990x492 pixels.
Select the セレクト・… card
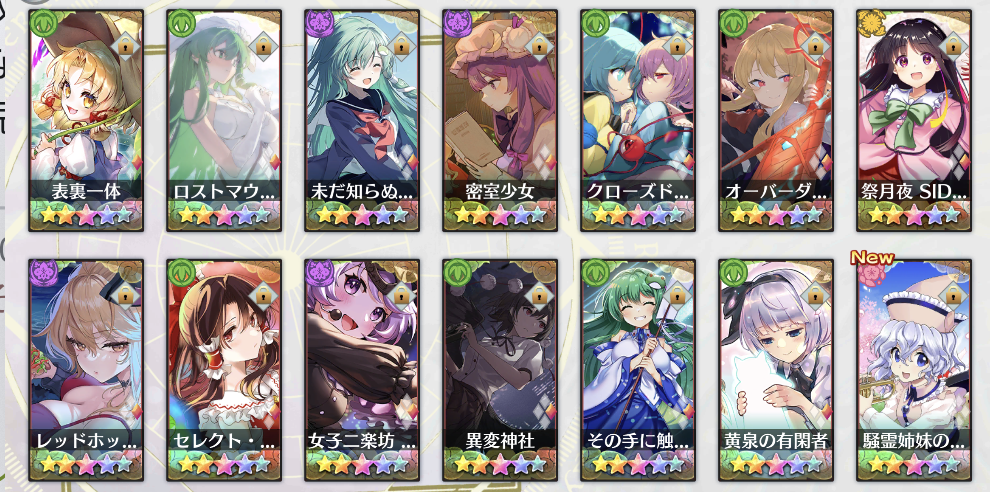pos(224,369)
